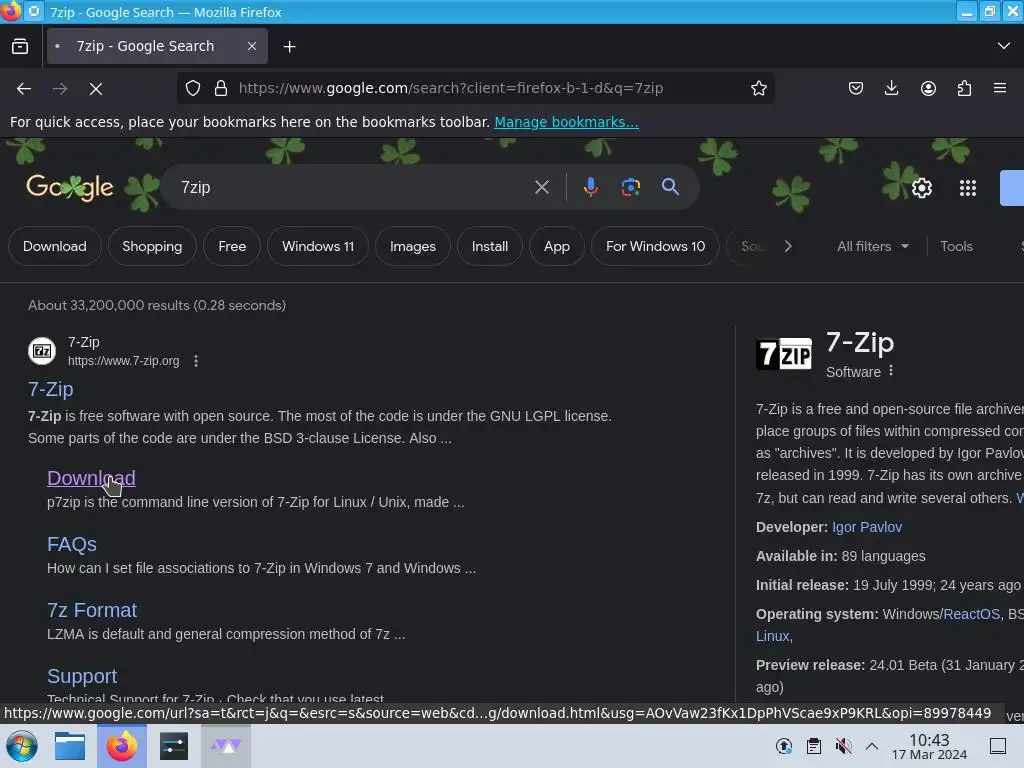The image size is (1024, 768).
Task: Open the Download sitelink
Action: 91,478
